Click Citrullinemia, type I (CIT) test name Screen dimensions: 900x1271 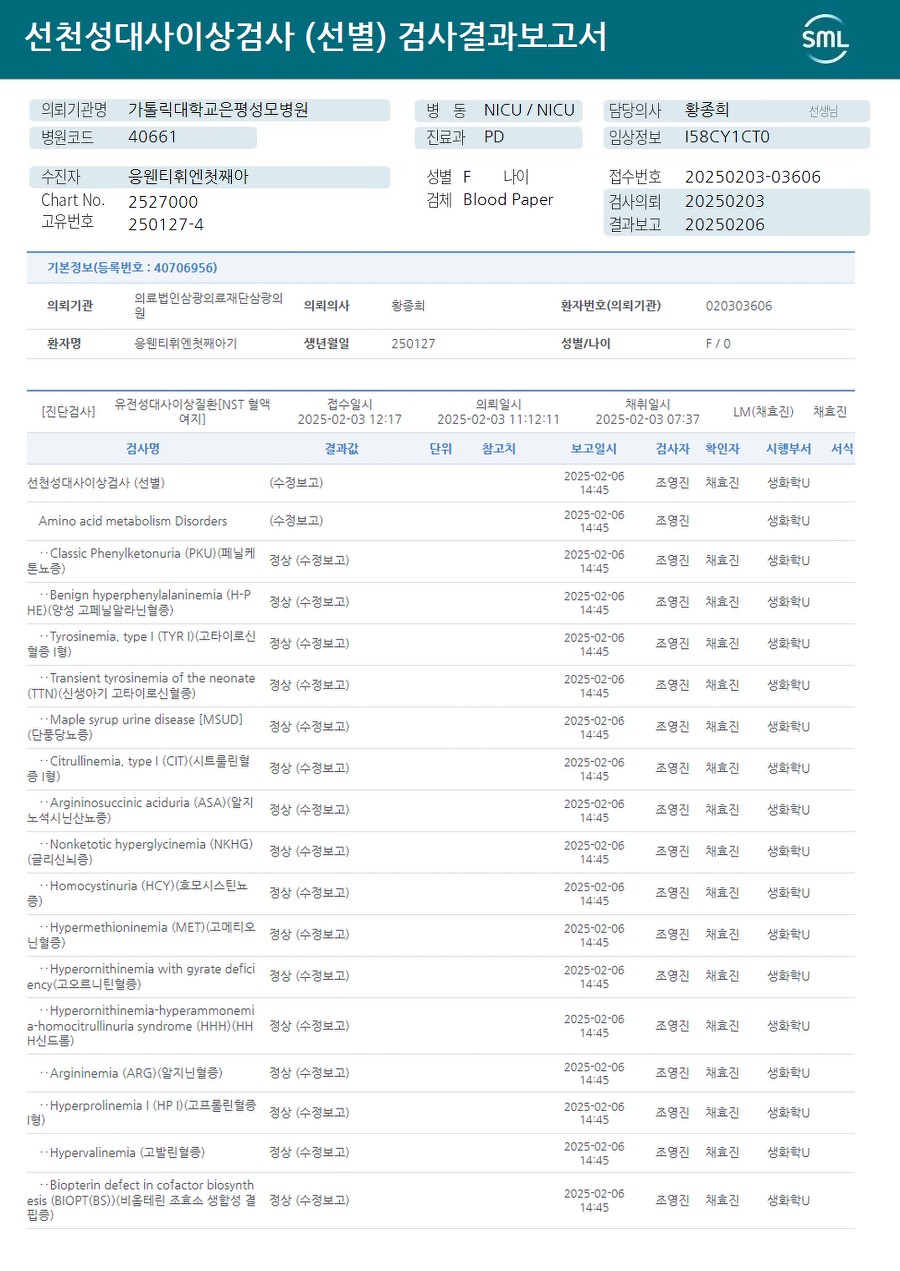(139, 768)
